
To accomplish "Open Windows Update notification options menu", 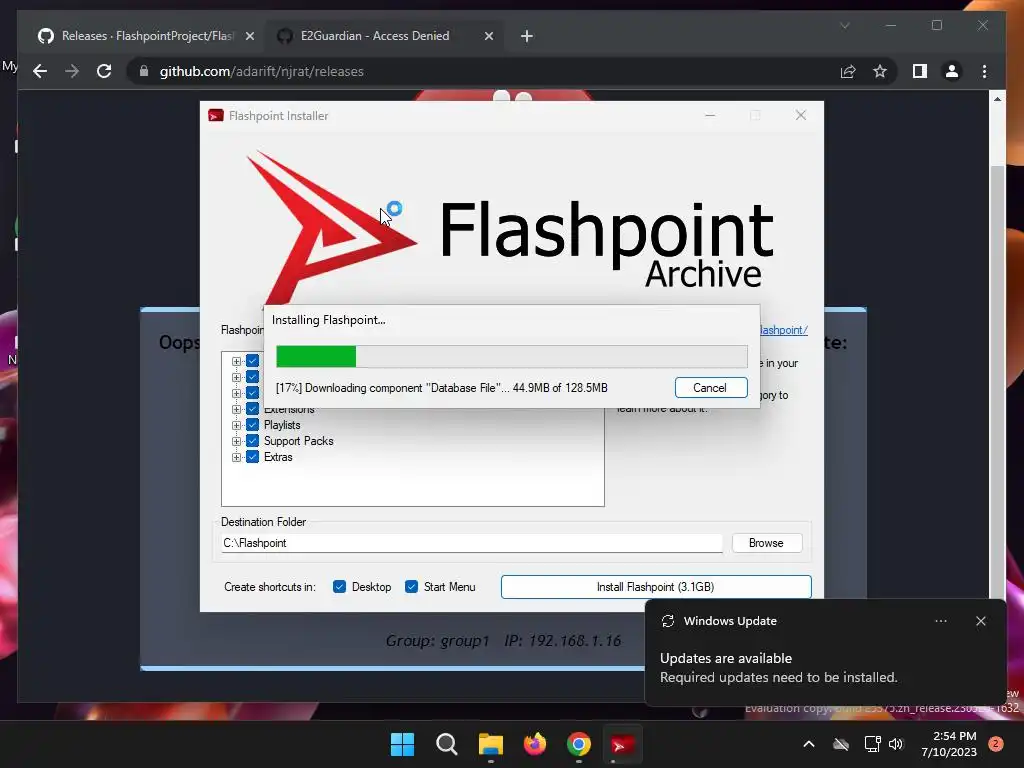I will 940,621.
